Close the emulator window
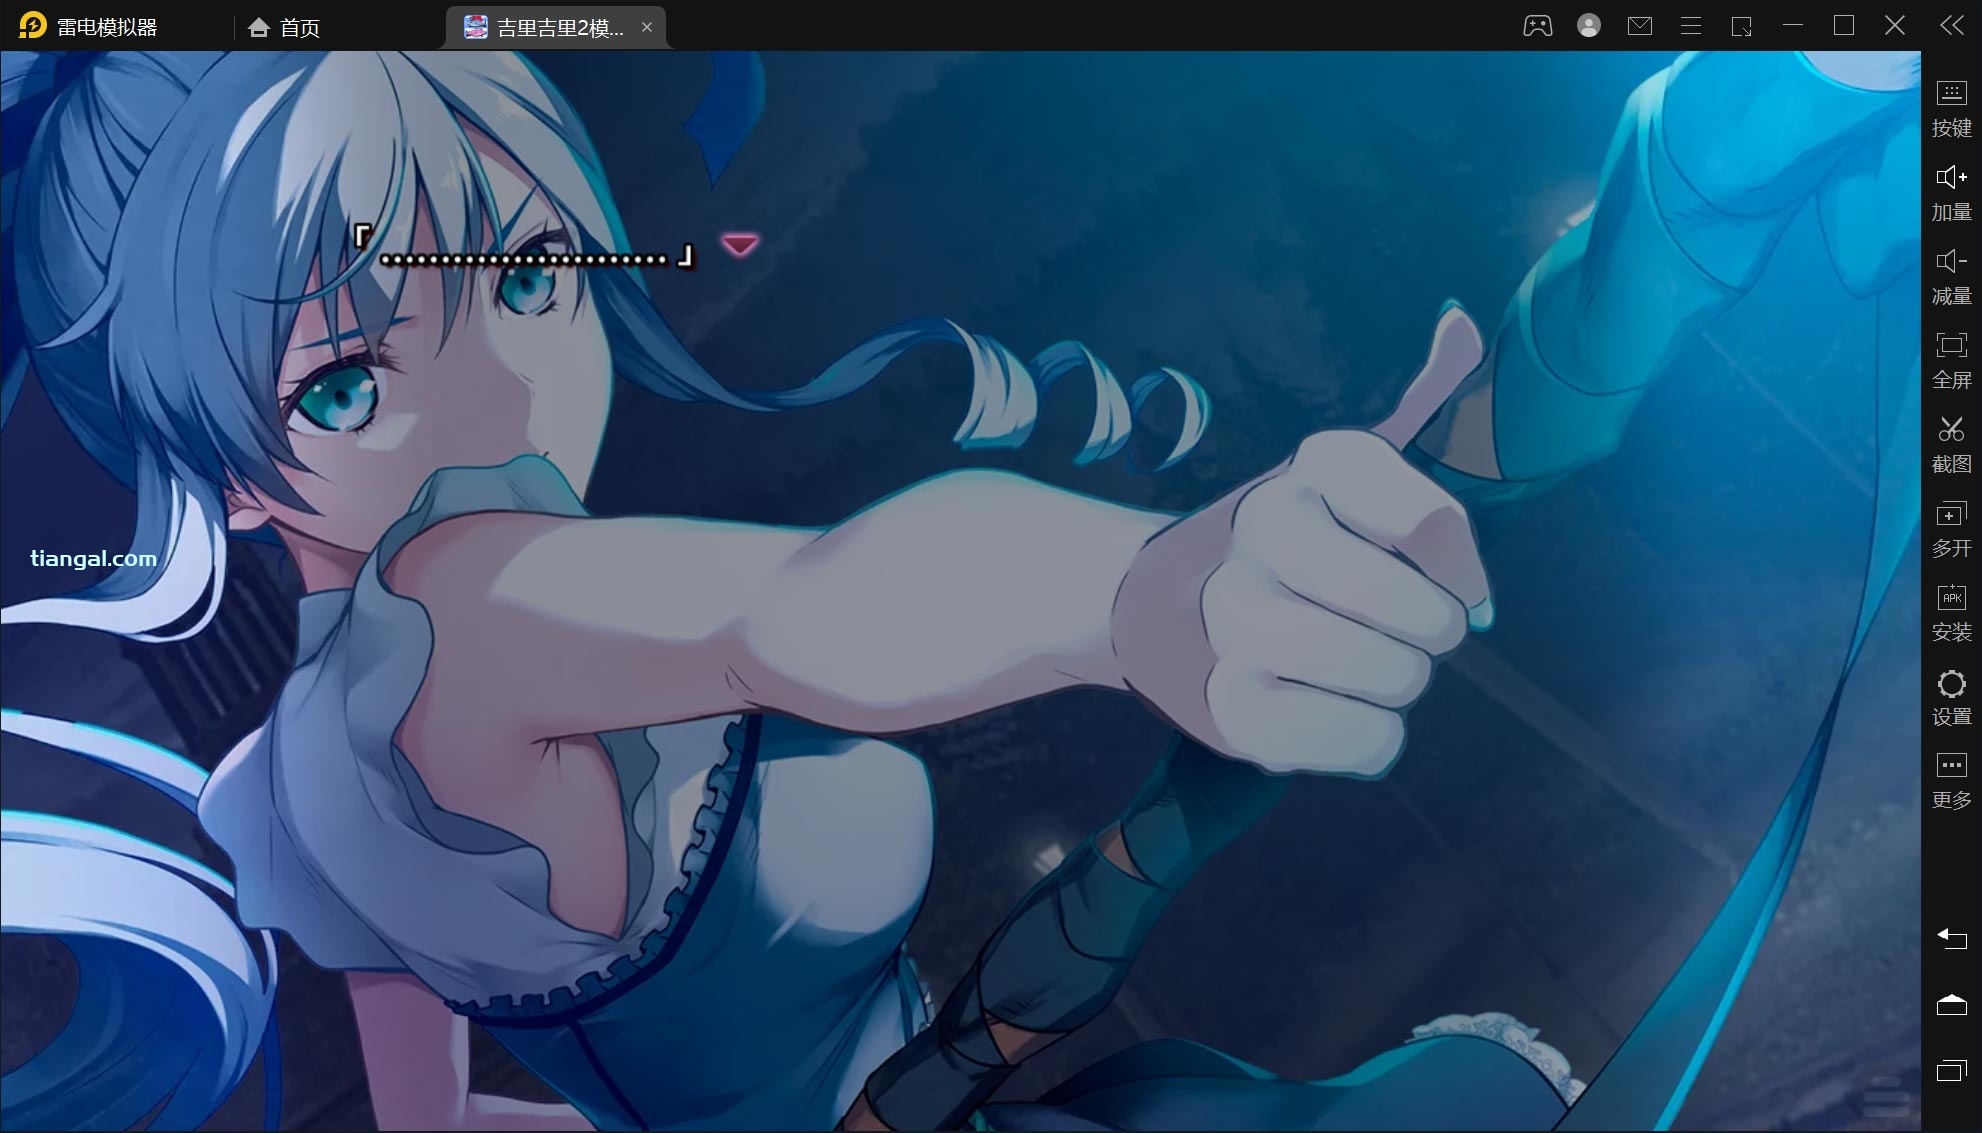 (1894, 26)
